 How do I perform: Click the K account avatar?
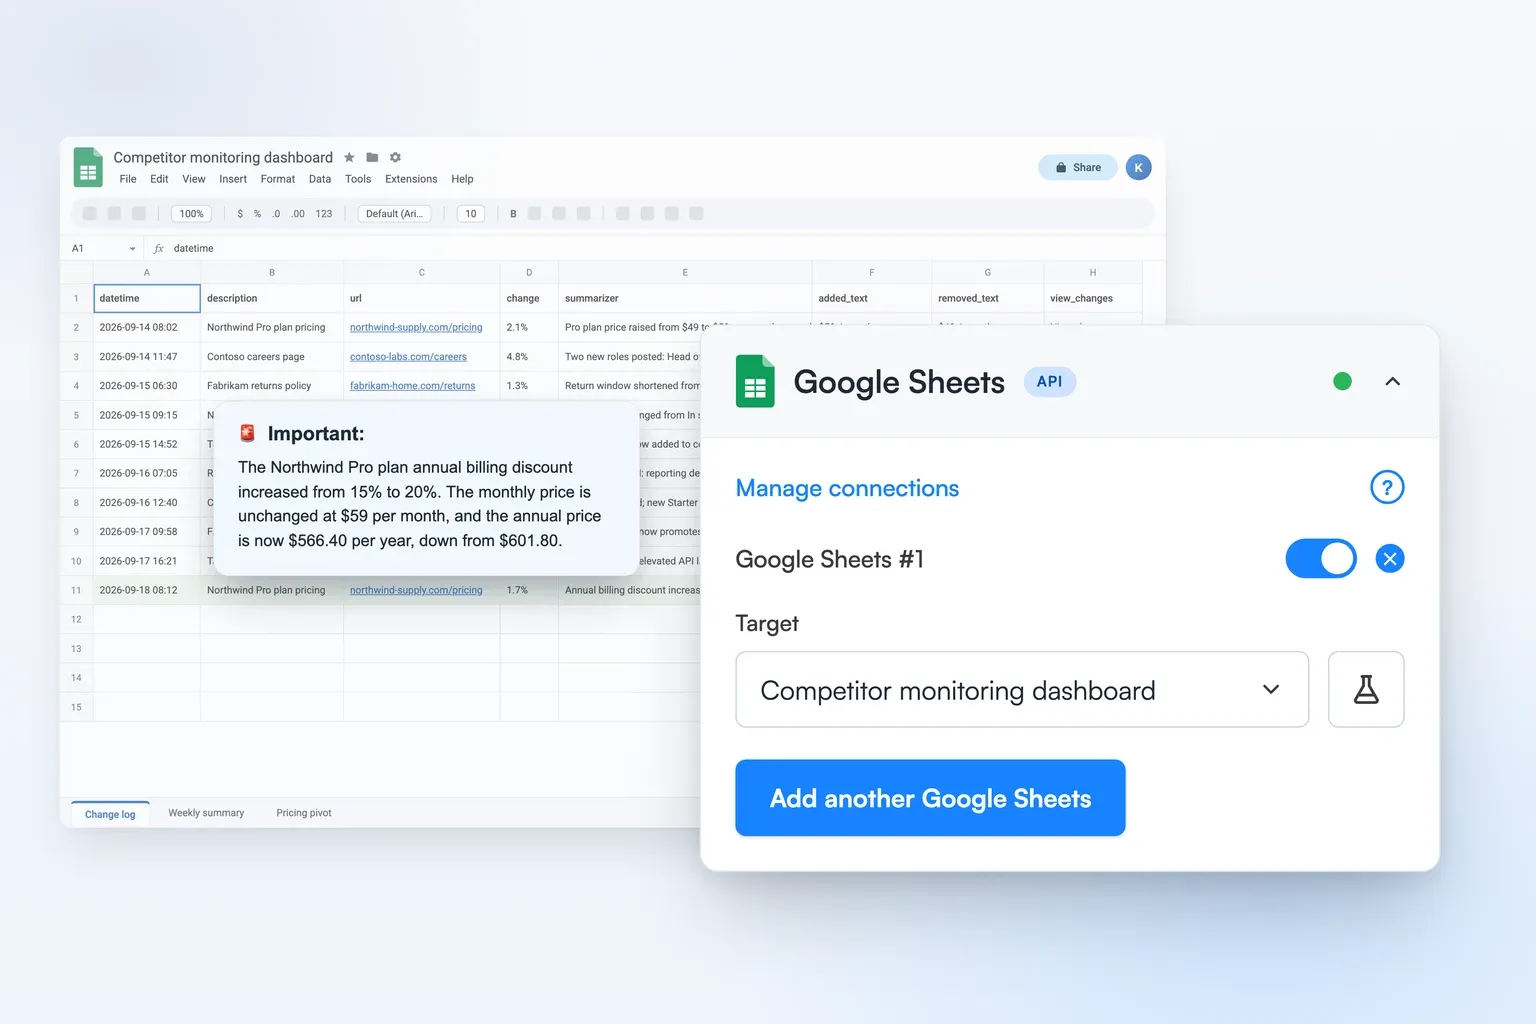(x=1138, y=167)
